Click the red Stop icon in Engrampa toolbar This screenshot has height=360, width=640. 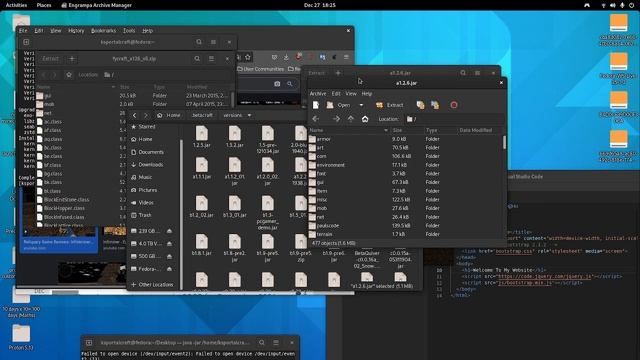click(x=454, y=105)
